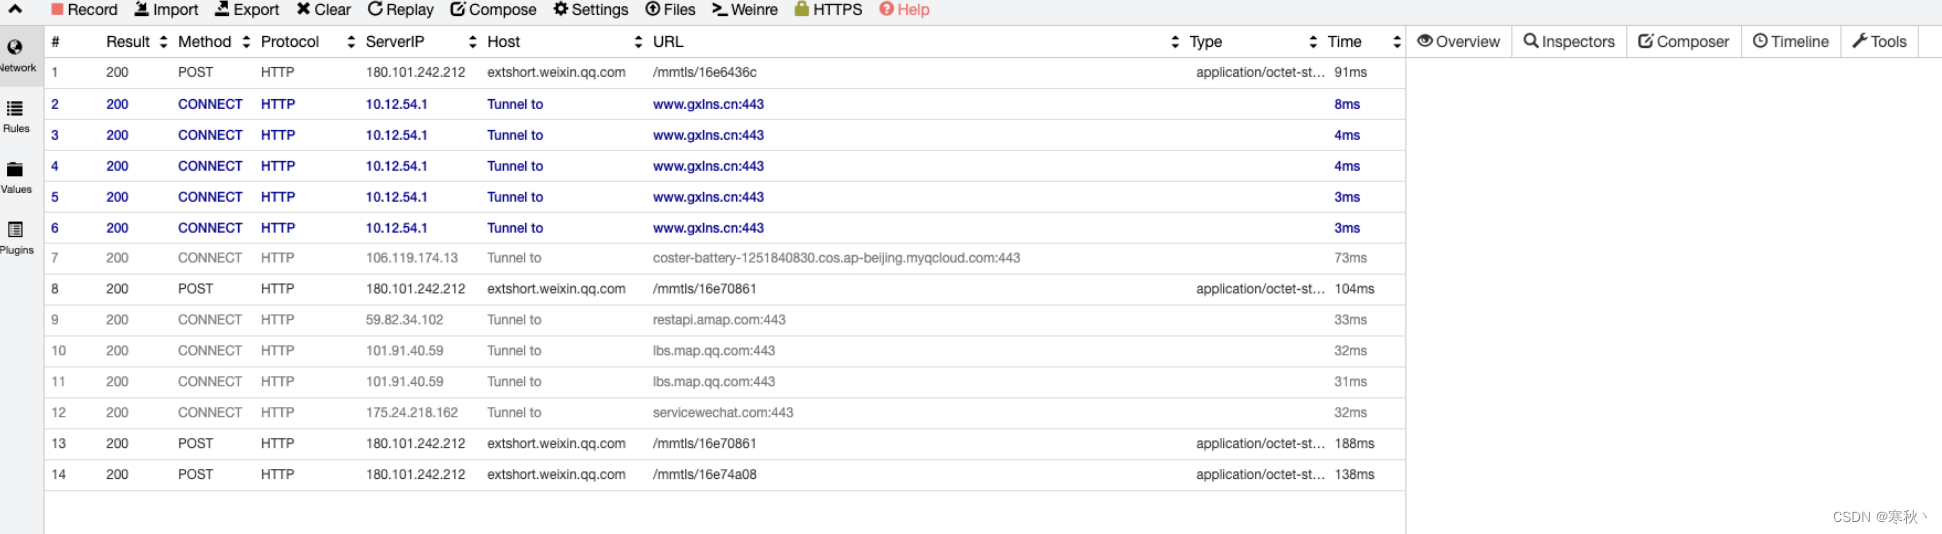This screenshot has width=1942, height=534.
Task: Sort by the Method column arrows
Action: [246, 42]
